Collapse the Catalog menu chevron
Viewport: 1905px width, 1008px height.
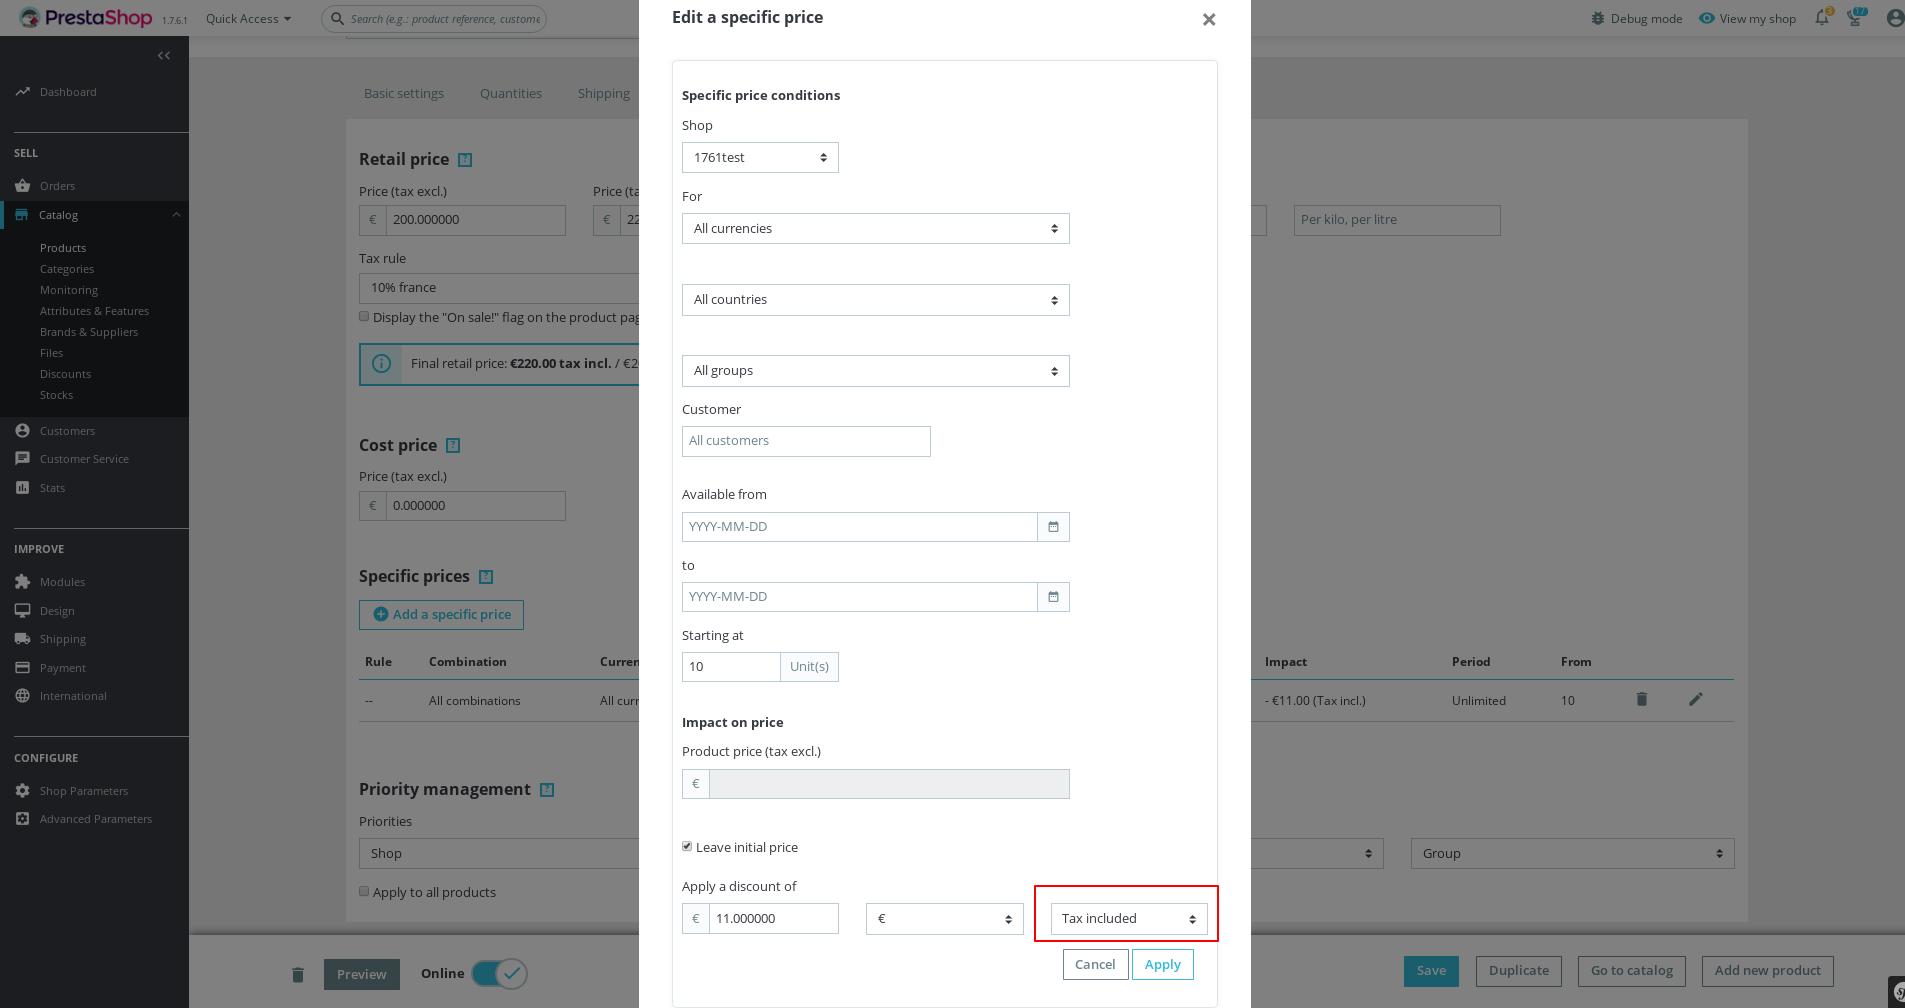tap(176, 215)
